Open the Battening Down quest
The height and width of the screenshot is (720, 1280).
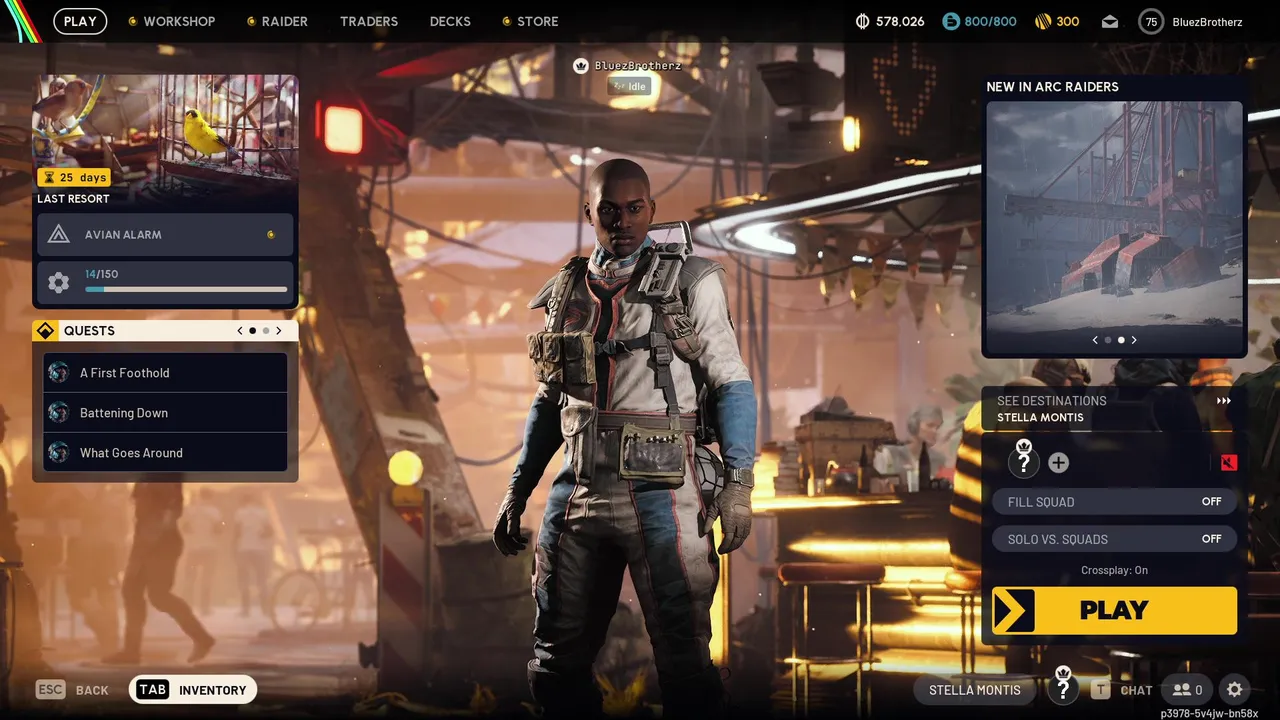pos(165,412)
